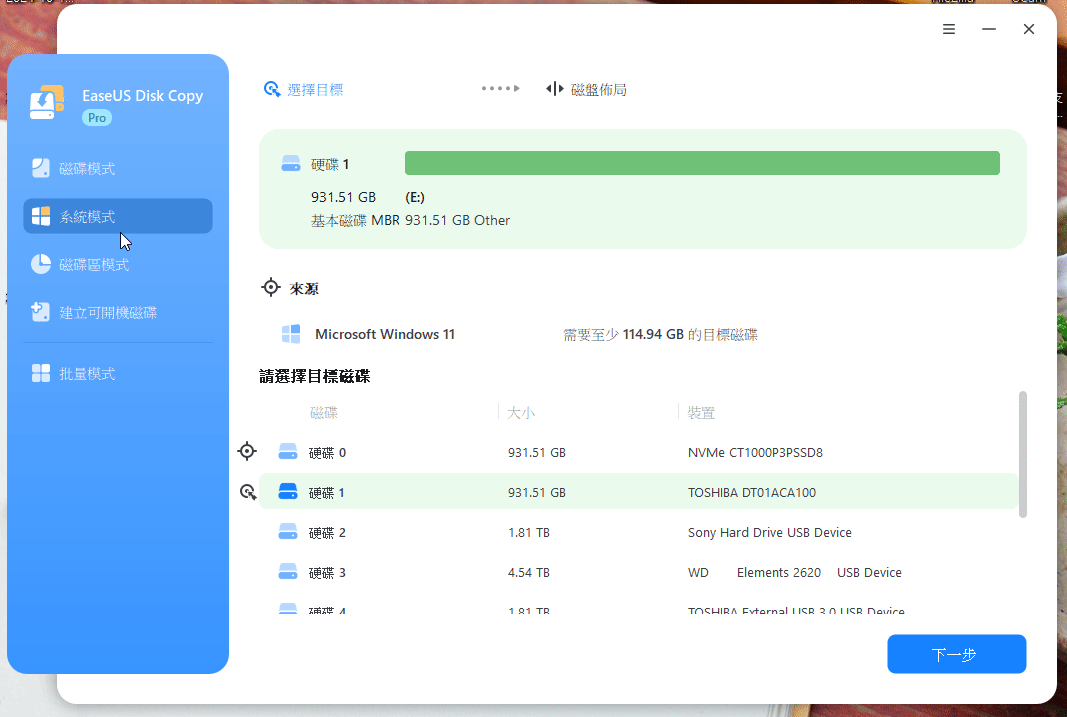
Task: Click the 1.81 TB size of 硬碟 2
Action: pyautogui.click(x=529, y=533)
